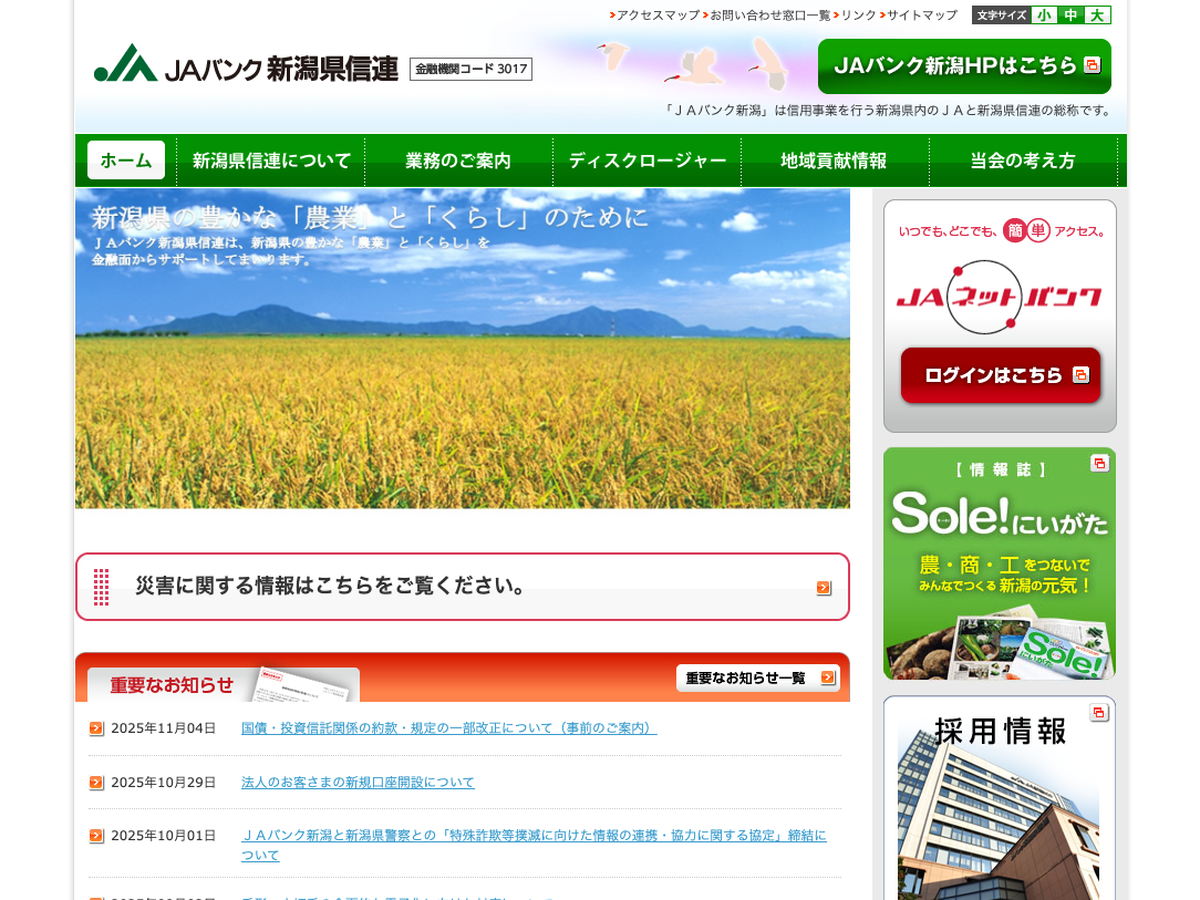This screenshot has height=900, width=1200.
Task: Click the JAネットバンク logo
Action: point(999,296)
